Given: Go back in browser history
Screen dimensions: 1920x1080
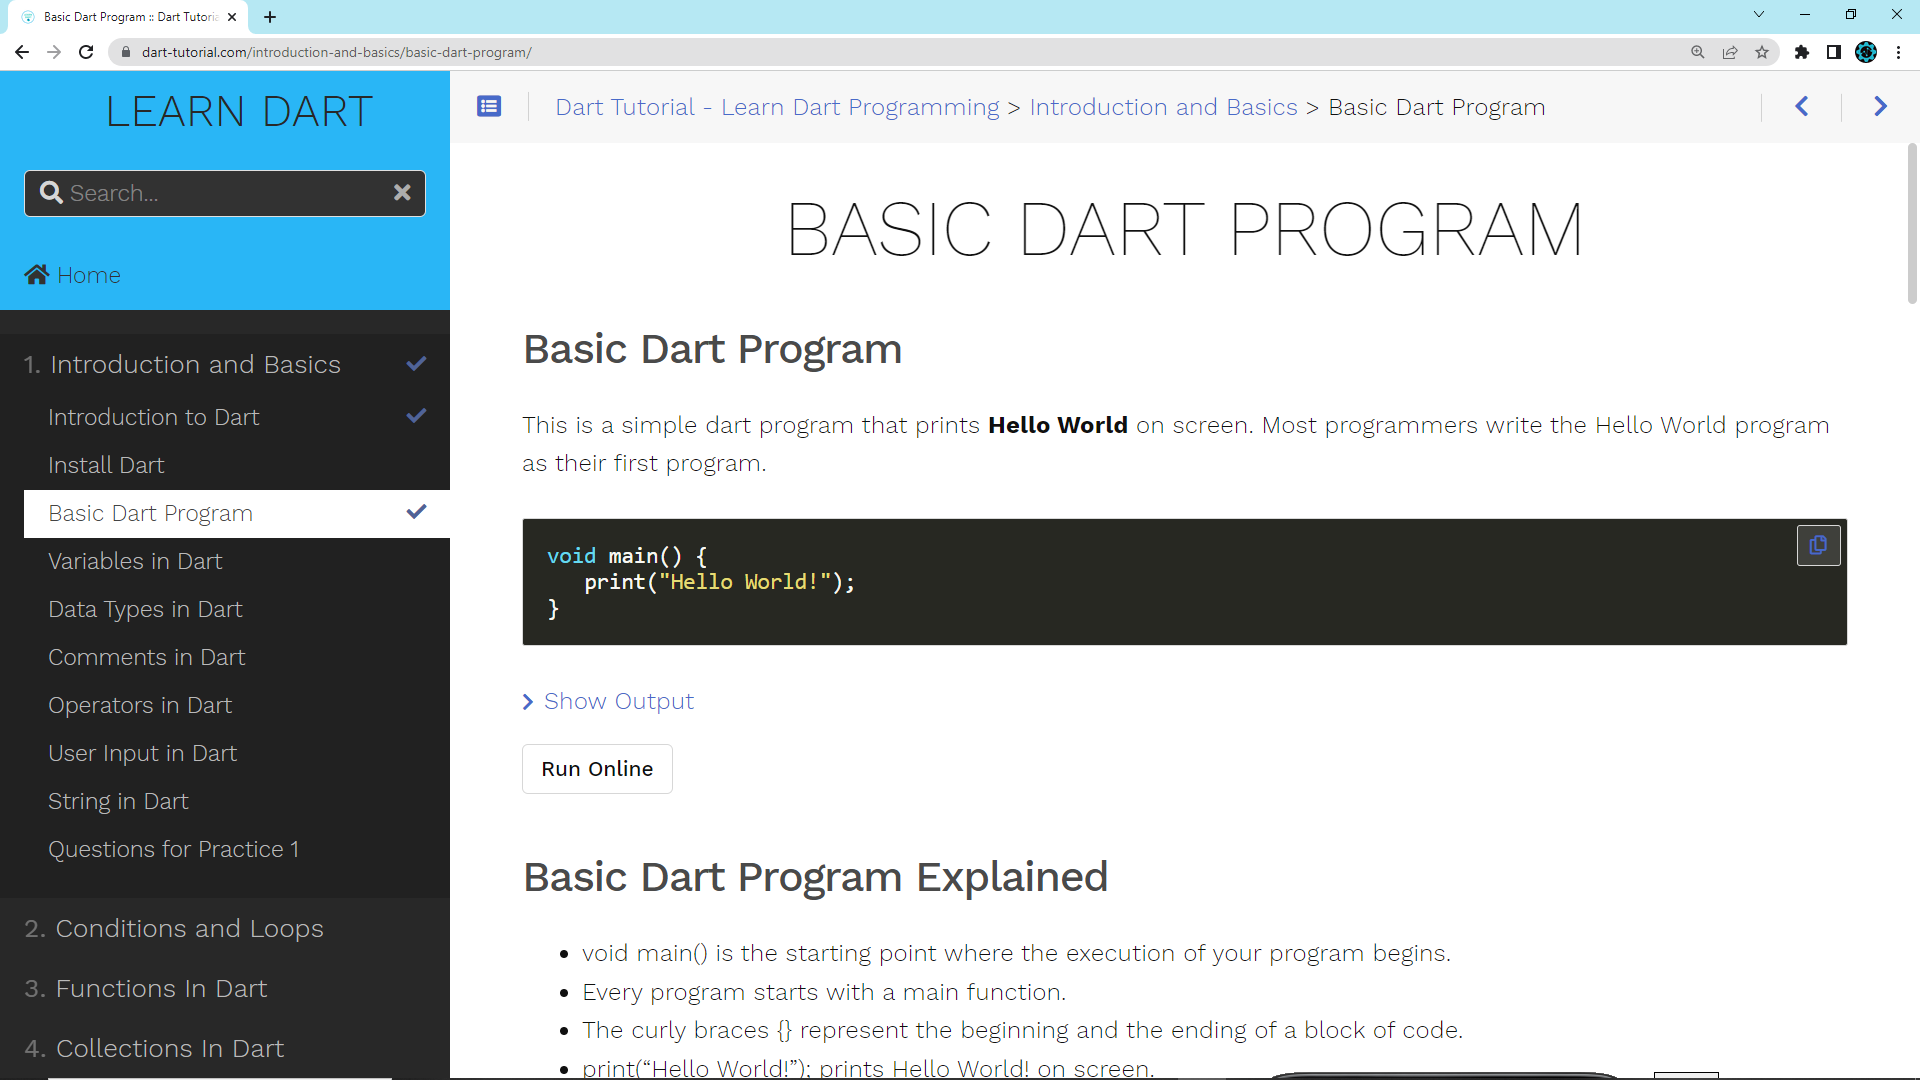Looking at the screenshot, I should (x=22, y=52).
